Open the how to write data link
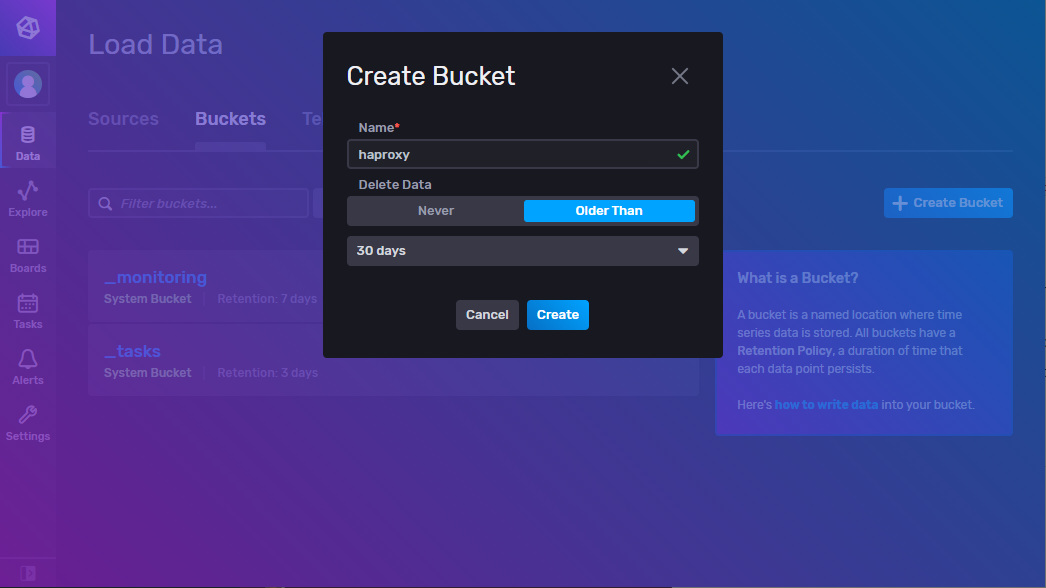The height and width of the screenshot is (588, 1046). pos(826,404)
